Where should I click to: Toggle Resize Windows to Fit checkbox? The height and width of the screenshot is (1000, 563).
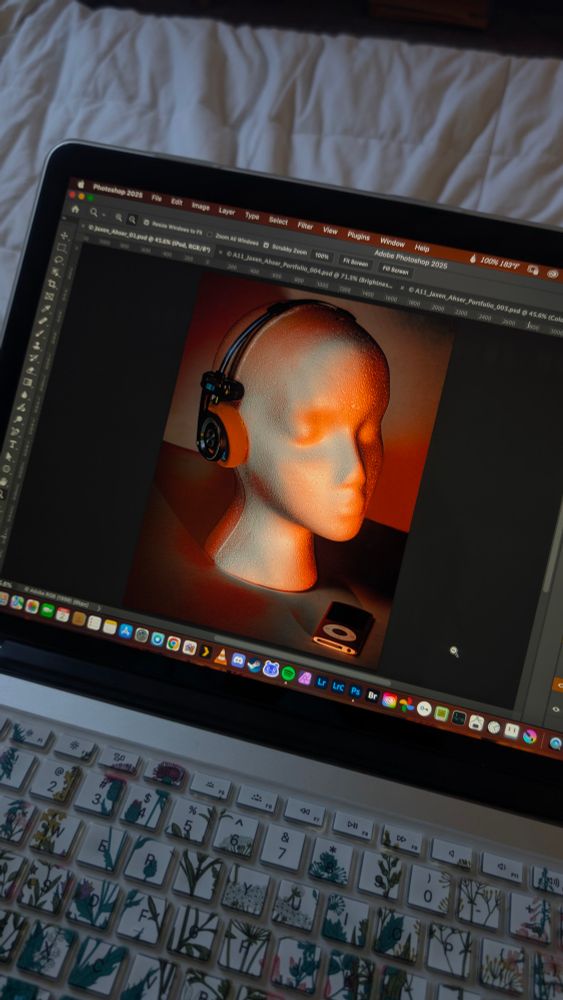pyautogui.click(x=147, y=223)
